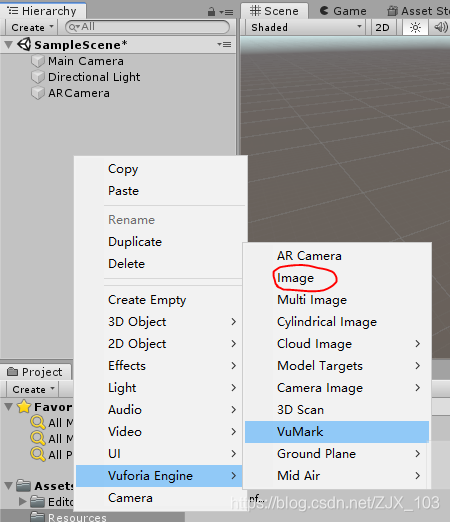This screenshot has height=522, width=450.
Task: Choose Duplicate from context menu
Action: coord(159,242)
